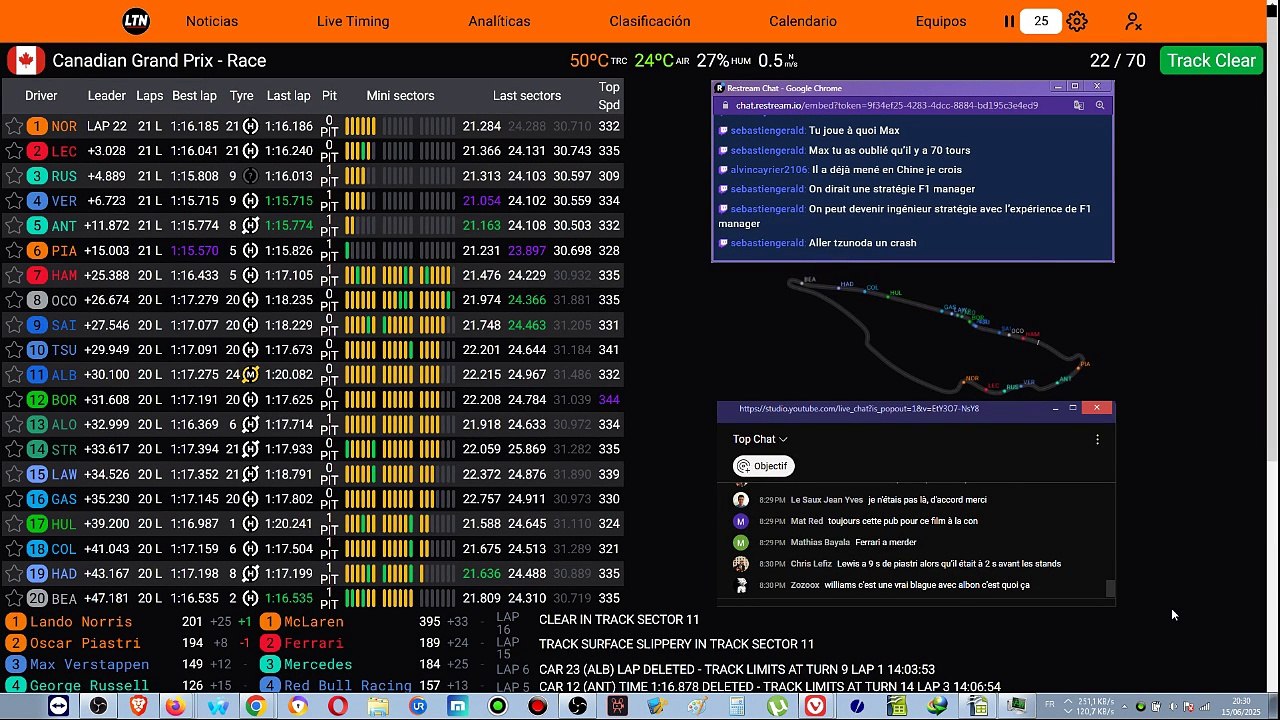
Task: Open the Analíticas section
Action: 499,21
